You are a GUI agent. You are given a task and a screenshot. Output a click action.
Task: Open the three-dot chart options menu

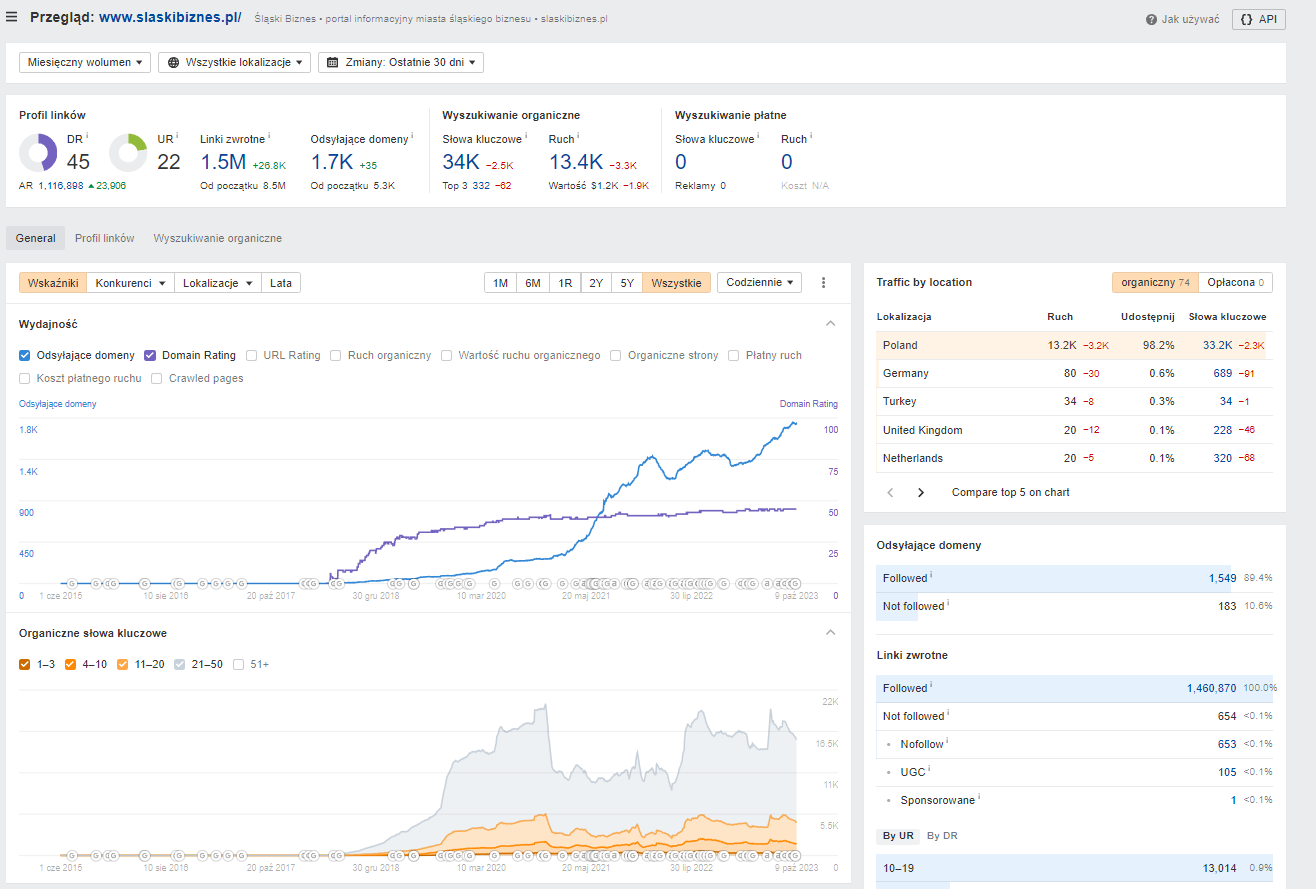[824, 283]
